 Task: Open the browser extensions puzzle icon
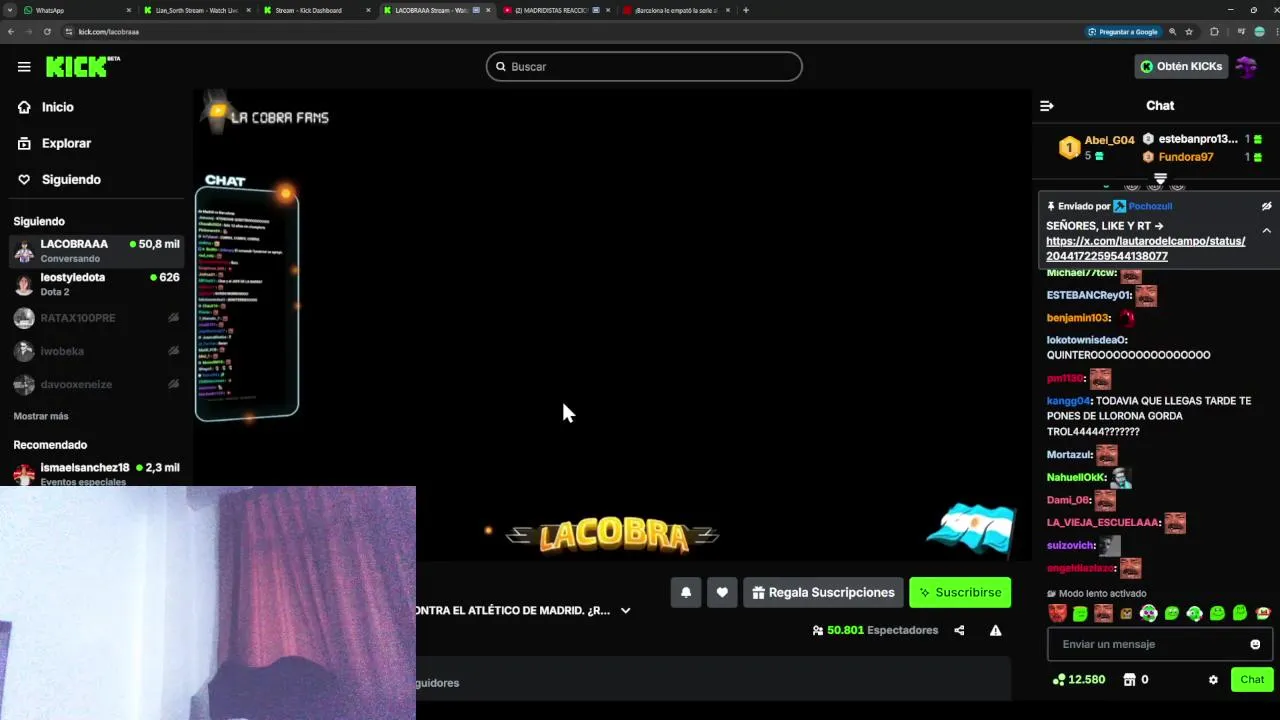point(1215,31)
